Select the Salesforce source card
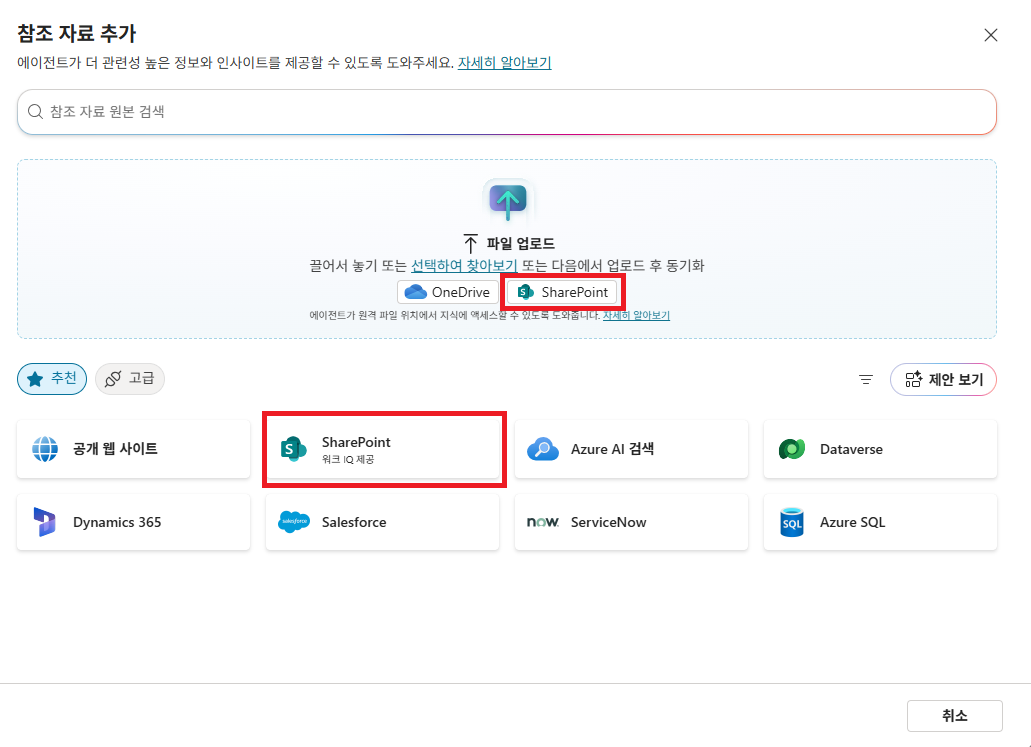This screenshot has height=747, width=1031. 383,522
